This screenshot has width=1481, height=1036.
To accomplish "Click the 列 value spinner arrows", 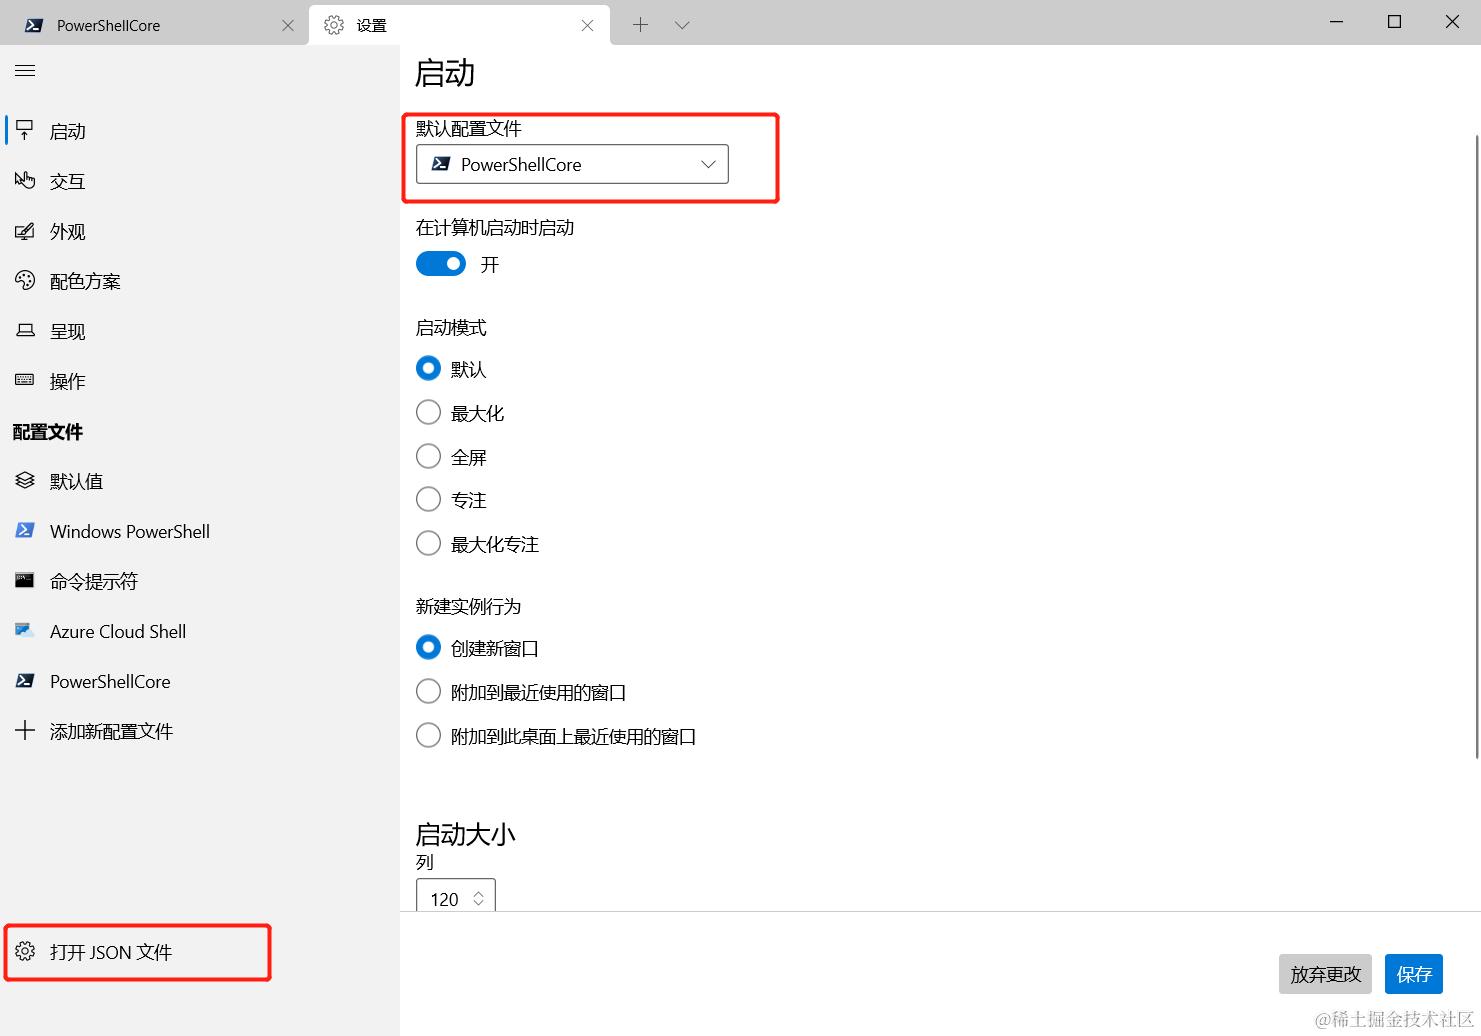I will [479, 898].
